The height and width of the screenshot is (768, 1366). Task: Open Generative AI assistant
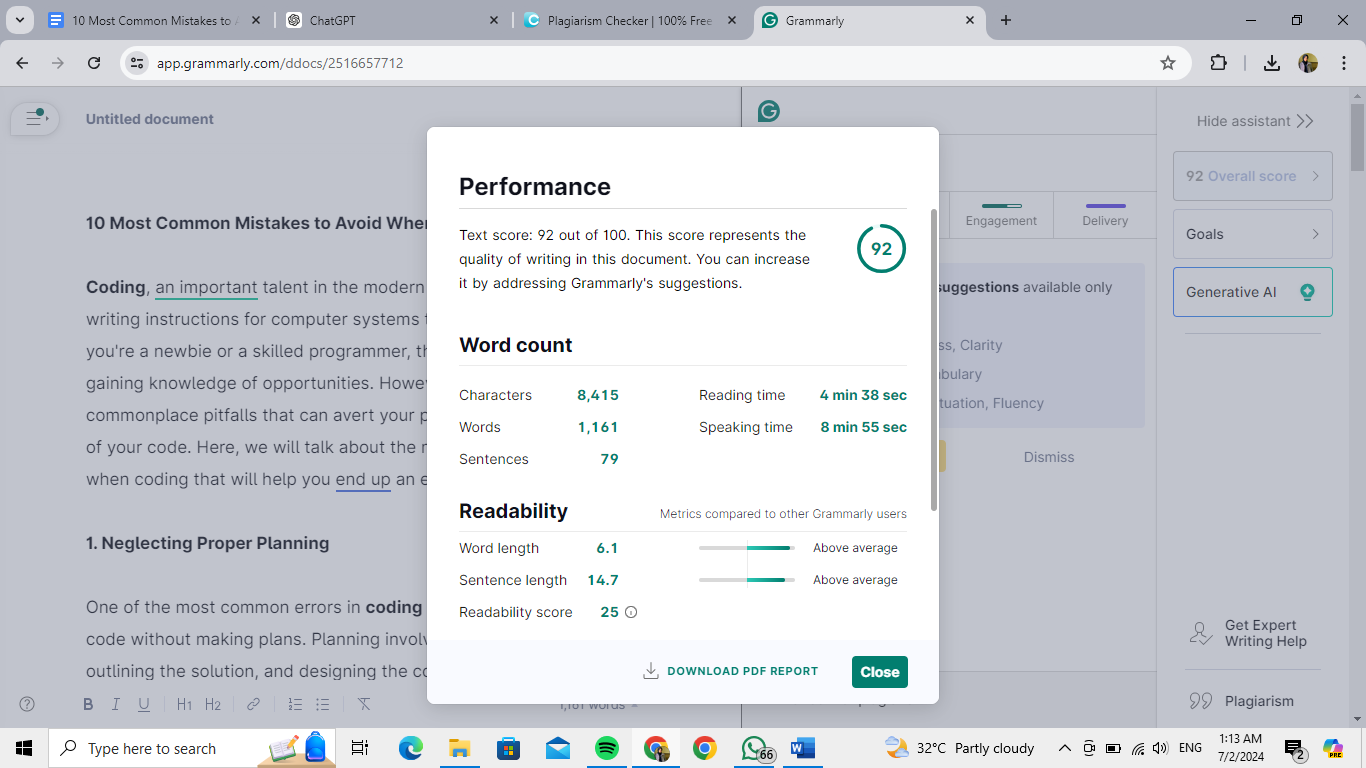(1253, 292)
